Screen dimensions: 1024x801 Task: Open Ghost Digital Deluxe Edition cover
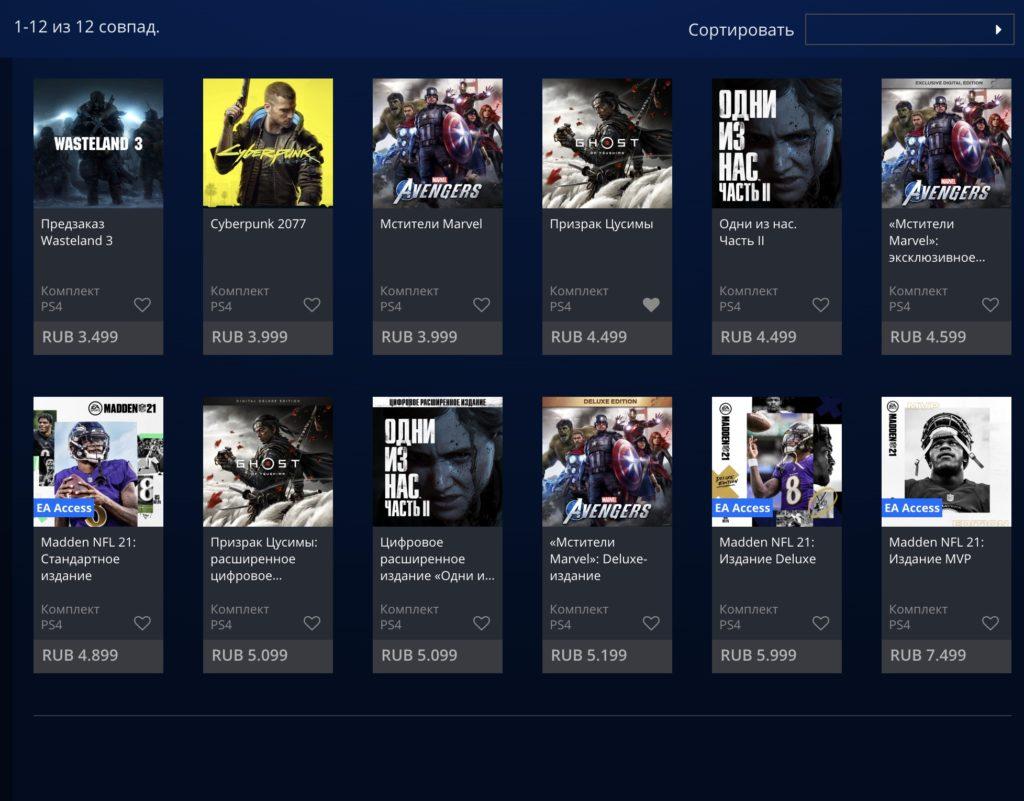pyautogui.click(x=268, y=462)
